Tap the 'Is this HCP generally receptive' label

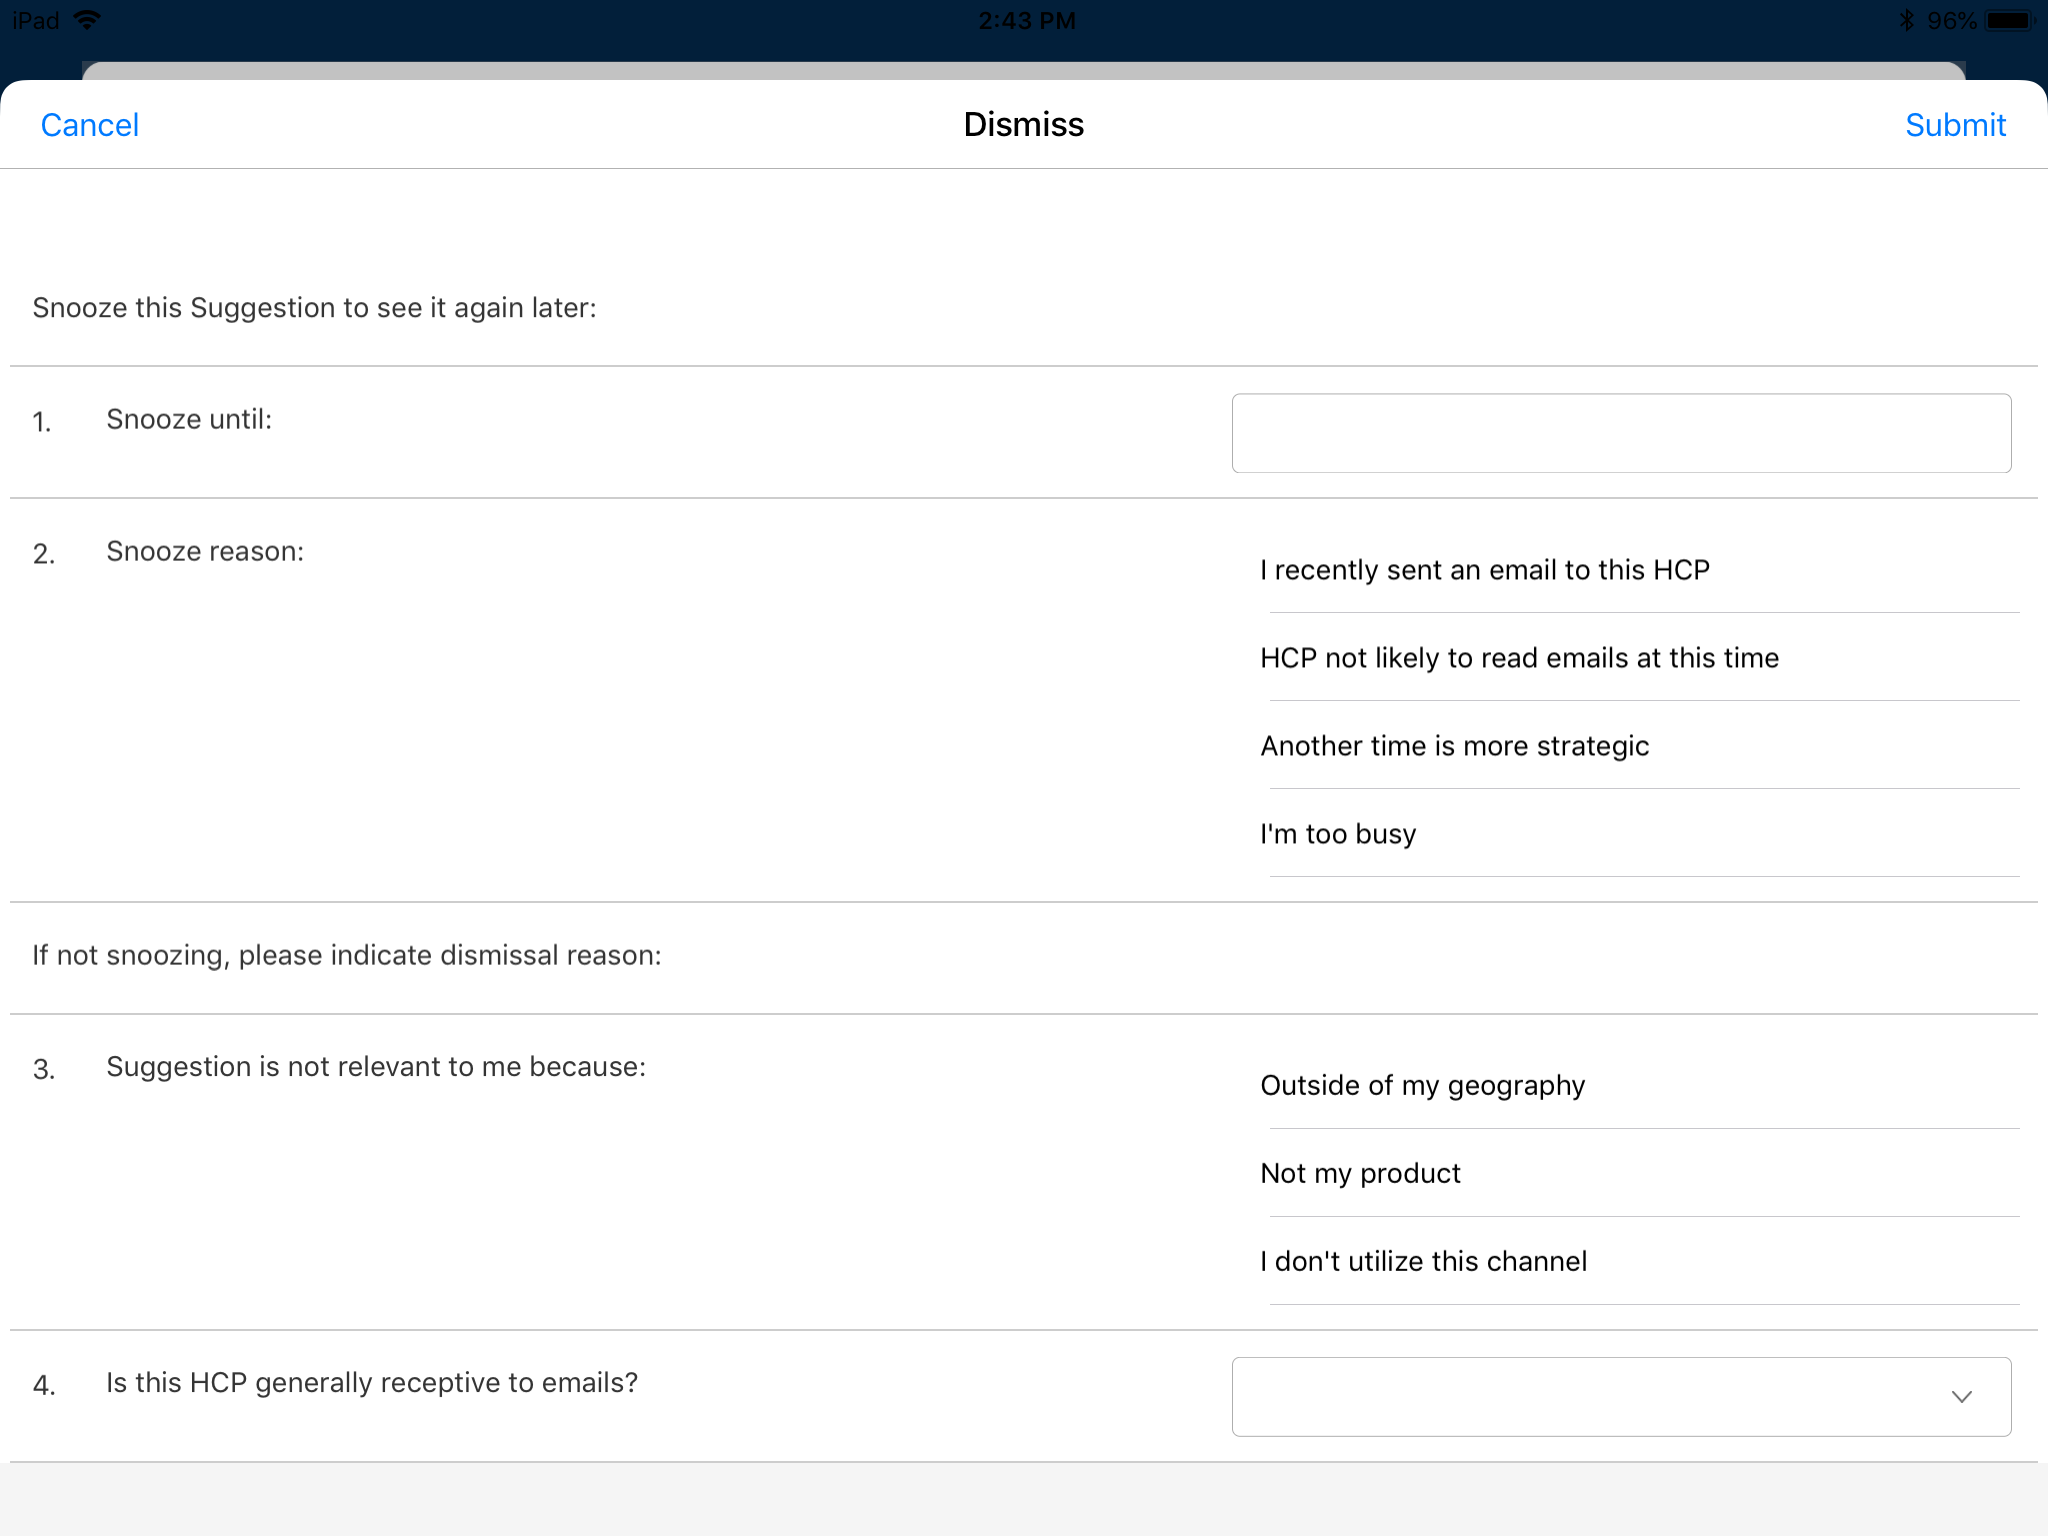click(372, 1383)
